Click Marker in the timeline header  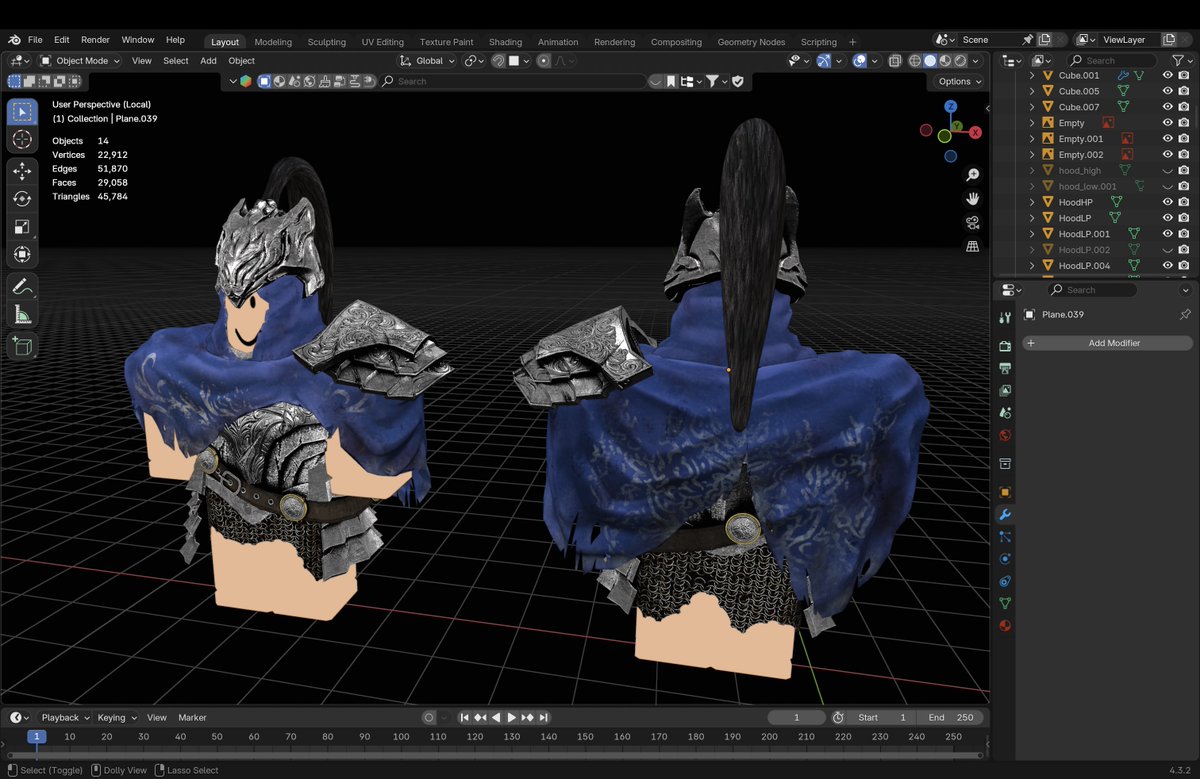tap(192, 717)
